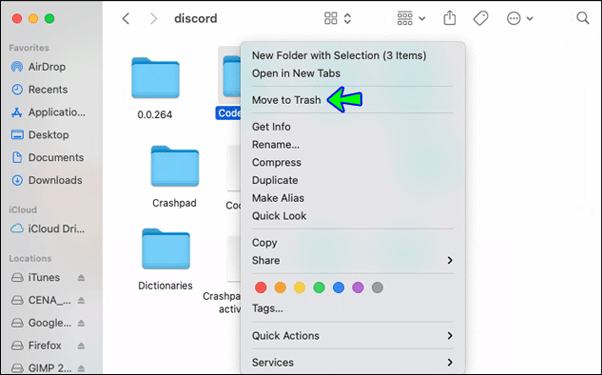Image resolution: width=602 pixels, height=375 pixels.
Task: Open Recents in the sidebar
Action: [48, 89]
